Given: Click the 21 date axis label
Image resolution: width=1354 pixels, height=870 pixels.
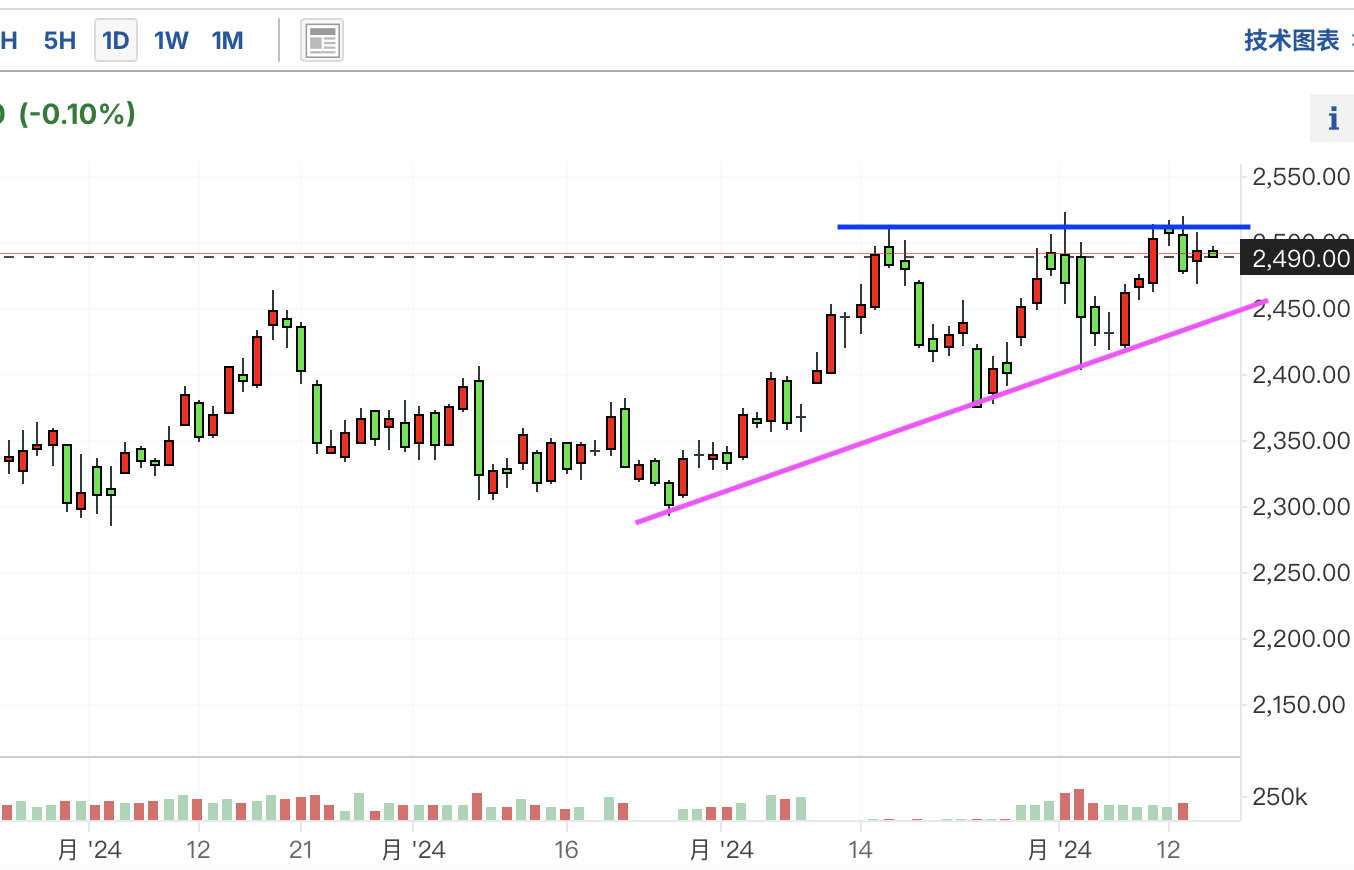Looking at the screenshot, I should [x=300, y=850].
